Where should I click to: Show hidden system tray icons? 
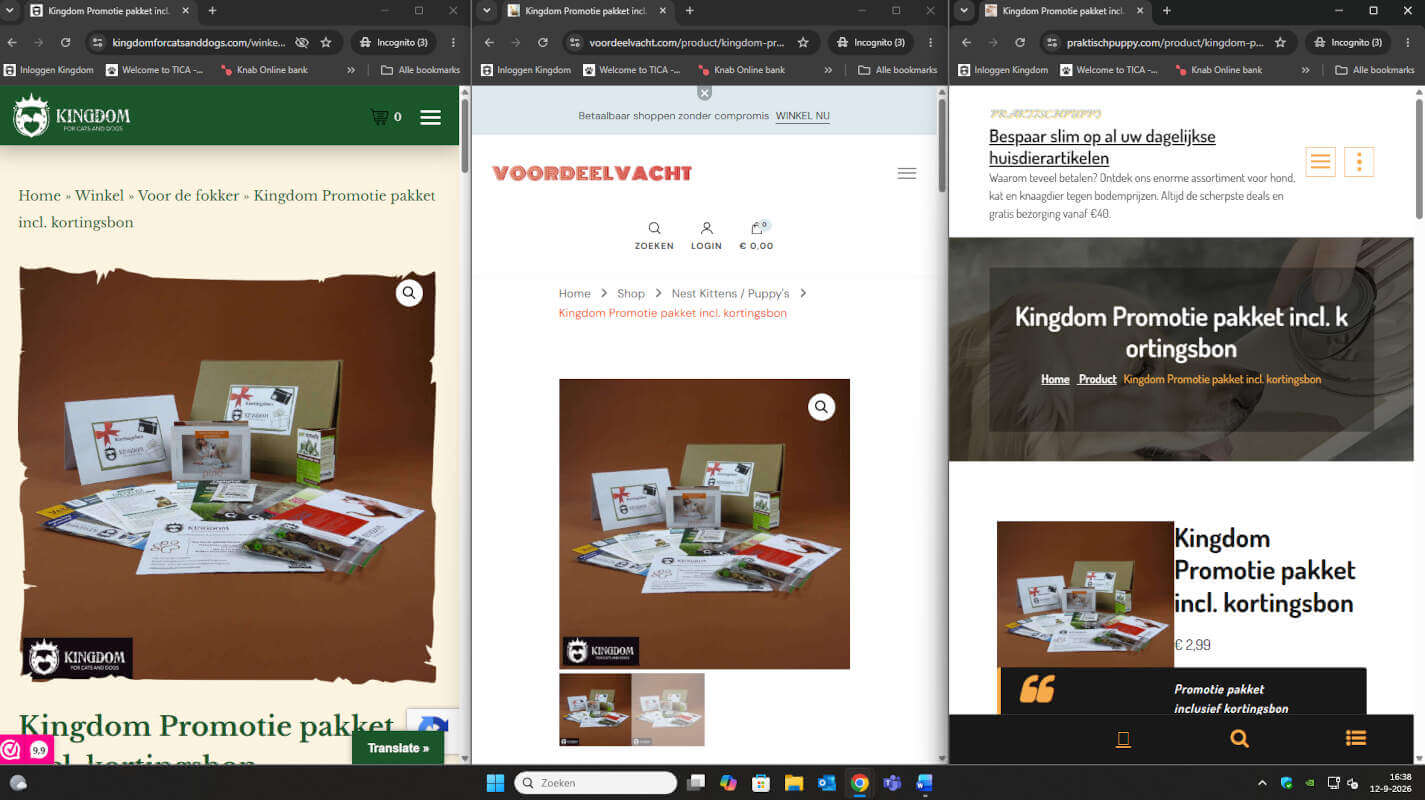[x=1262, y=783]
